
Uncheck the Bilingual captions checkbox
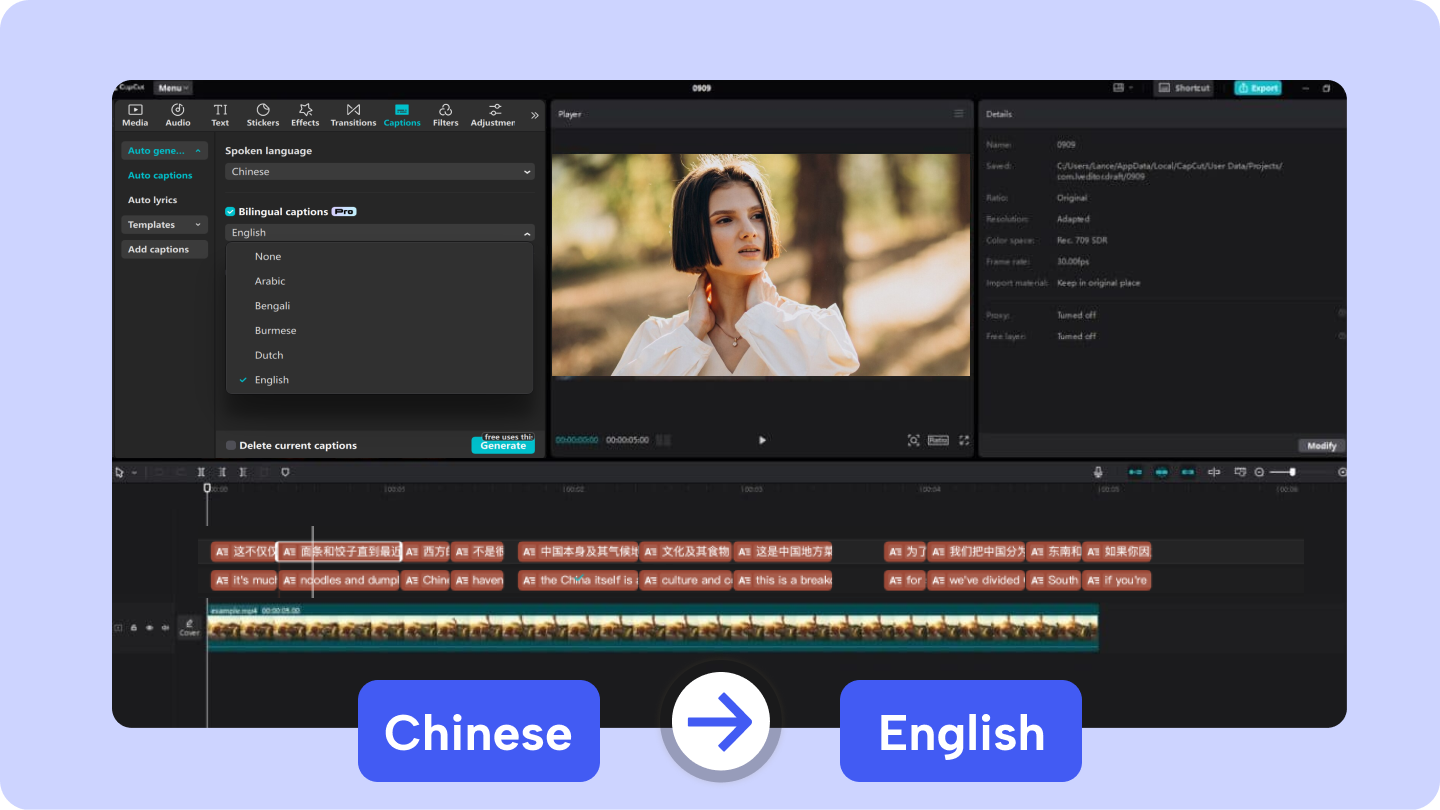[x=231, y=212]
